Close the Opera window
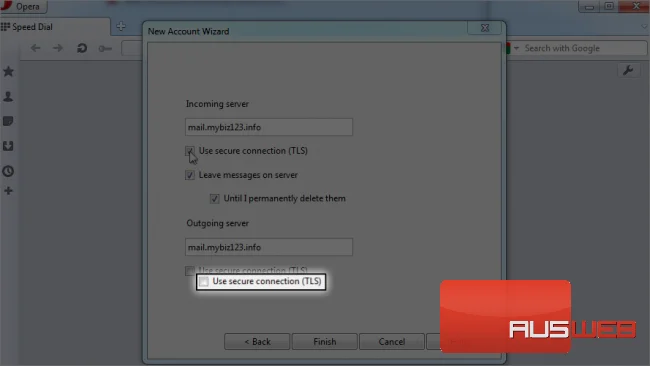Image resolution: width=650 pixels, height=366 pixels. pyautogui.click(x=636, y=6)
